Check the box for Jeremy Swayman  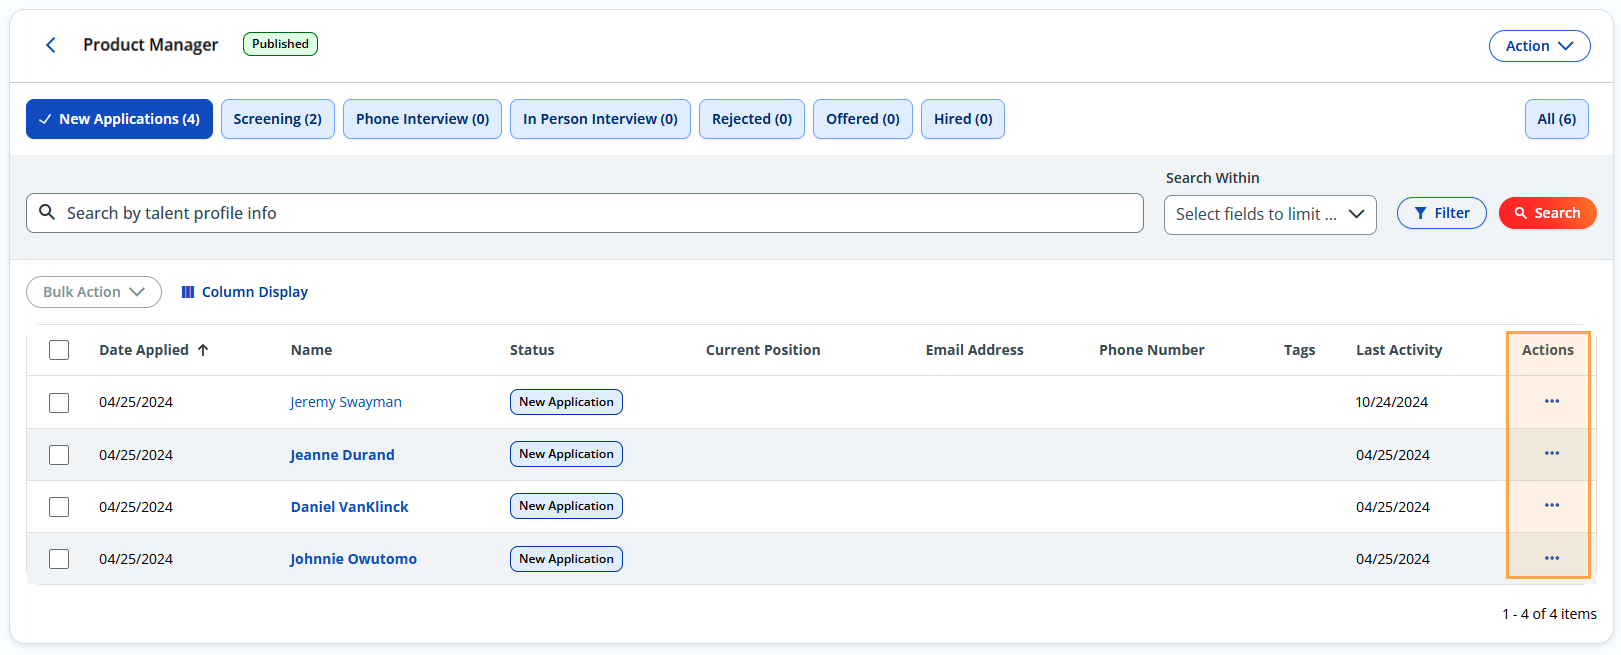coord(59,402)
